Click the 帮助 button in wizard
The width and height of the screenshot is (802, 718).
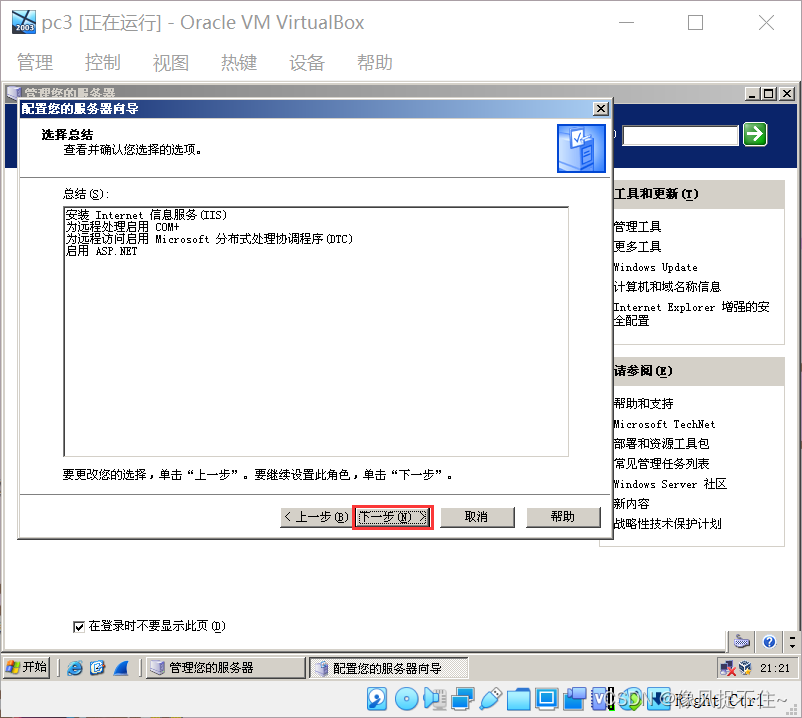[563, 517]
